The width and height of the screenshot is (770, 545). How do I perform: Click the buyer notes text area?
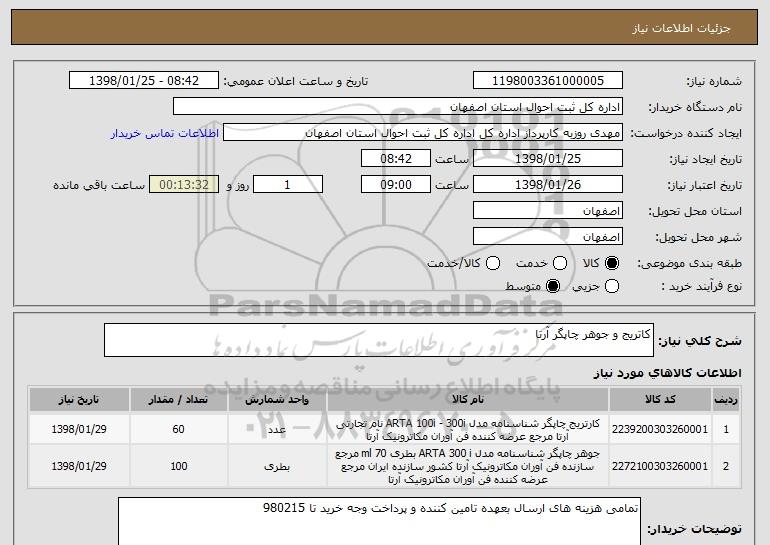pos(379,521)
